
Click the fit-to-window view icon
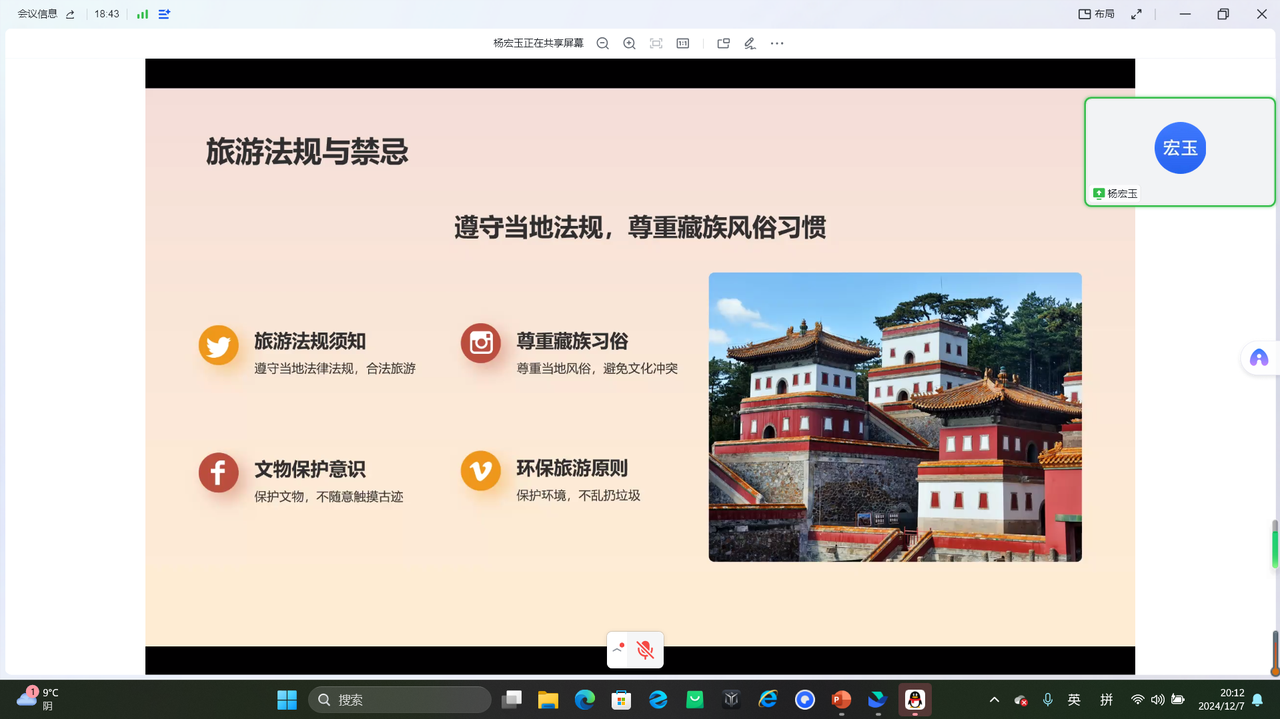coord(656,44)
